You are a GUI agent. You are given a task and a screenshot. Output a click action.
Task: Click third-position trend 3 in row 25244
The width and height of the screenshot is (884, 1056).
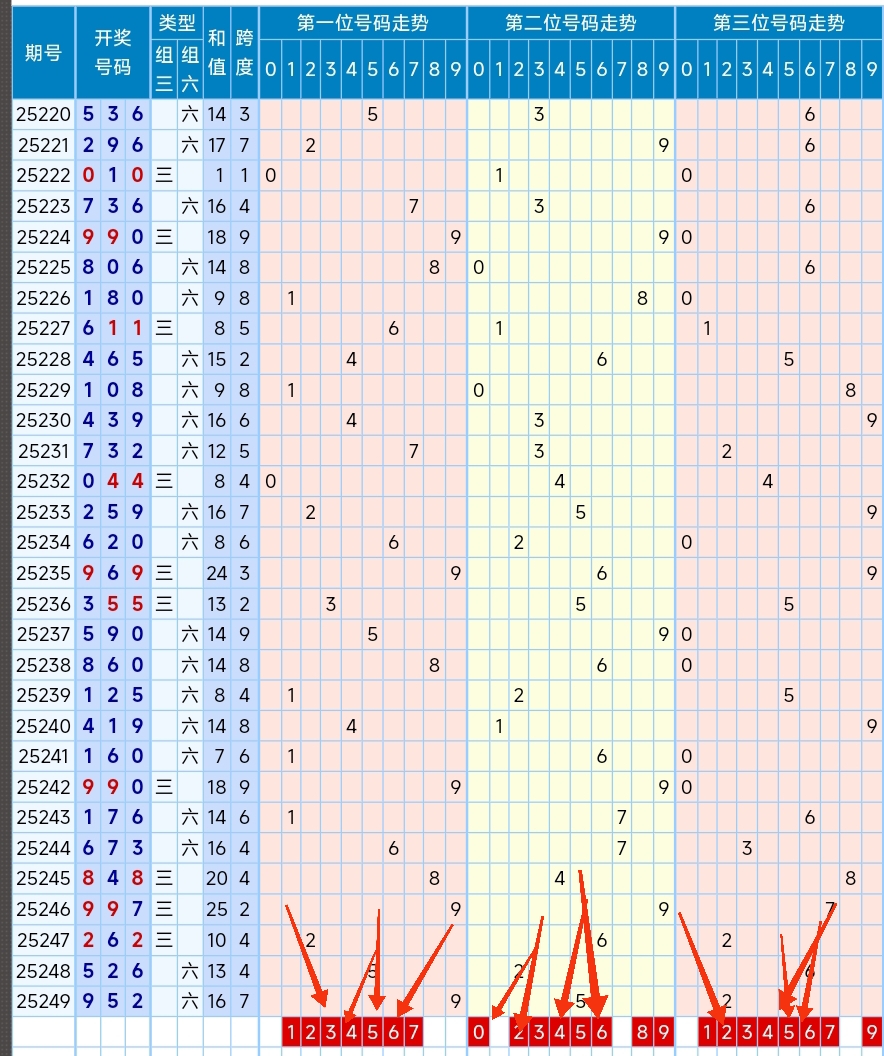coord(747,848)
